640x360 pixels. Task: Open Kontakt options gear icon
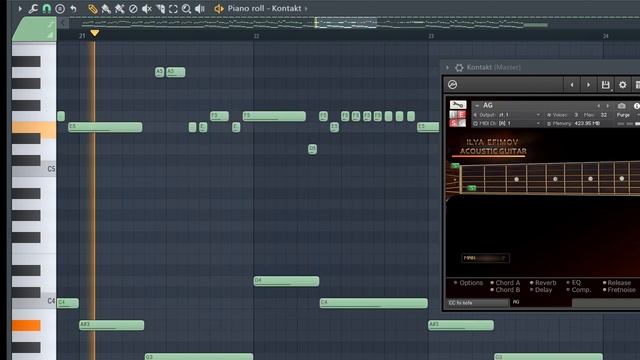[622, 84]
